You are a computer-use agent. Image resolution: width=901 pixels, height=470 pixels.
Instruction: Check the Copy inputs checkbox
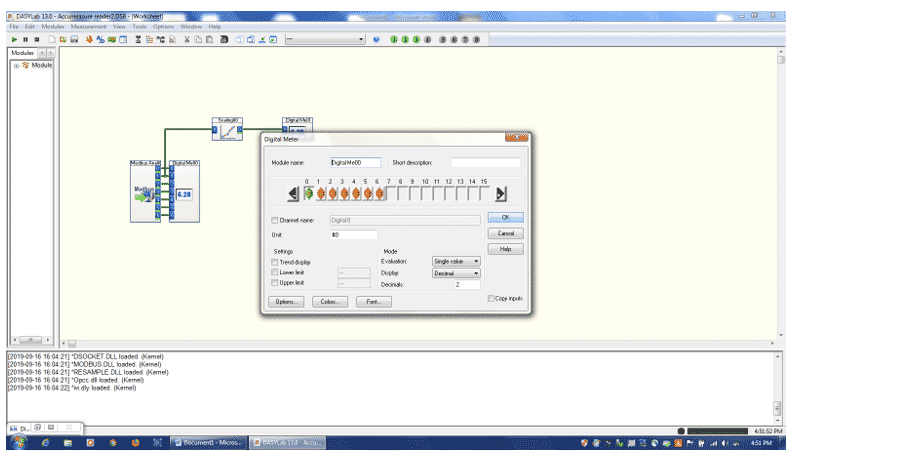click(491, 298)
